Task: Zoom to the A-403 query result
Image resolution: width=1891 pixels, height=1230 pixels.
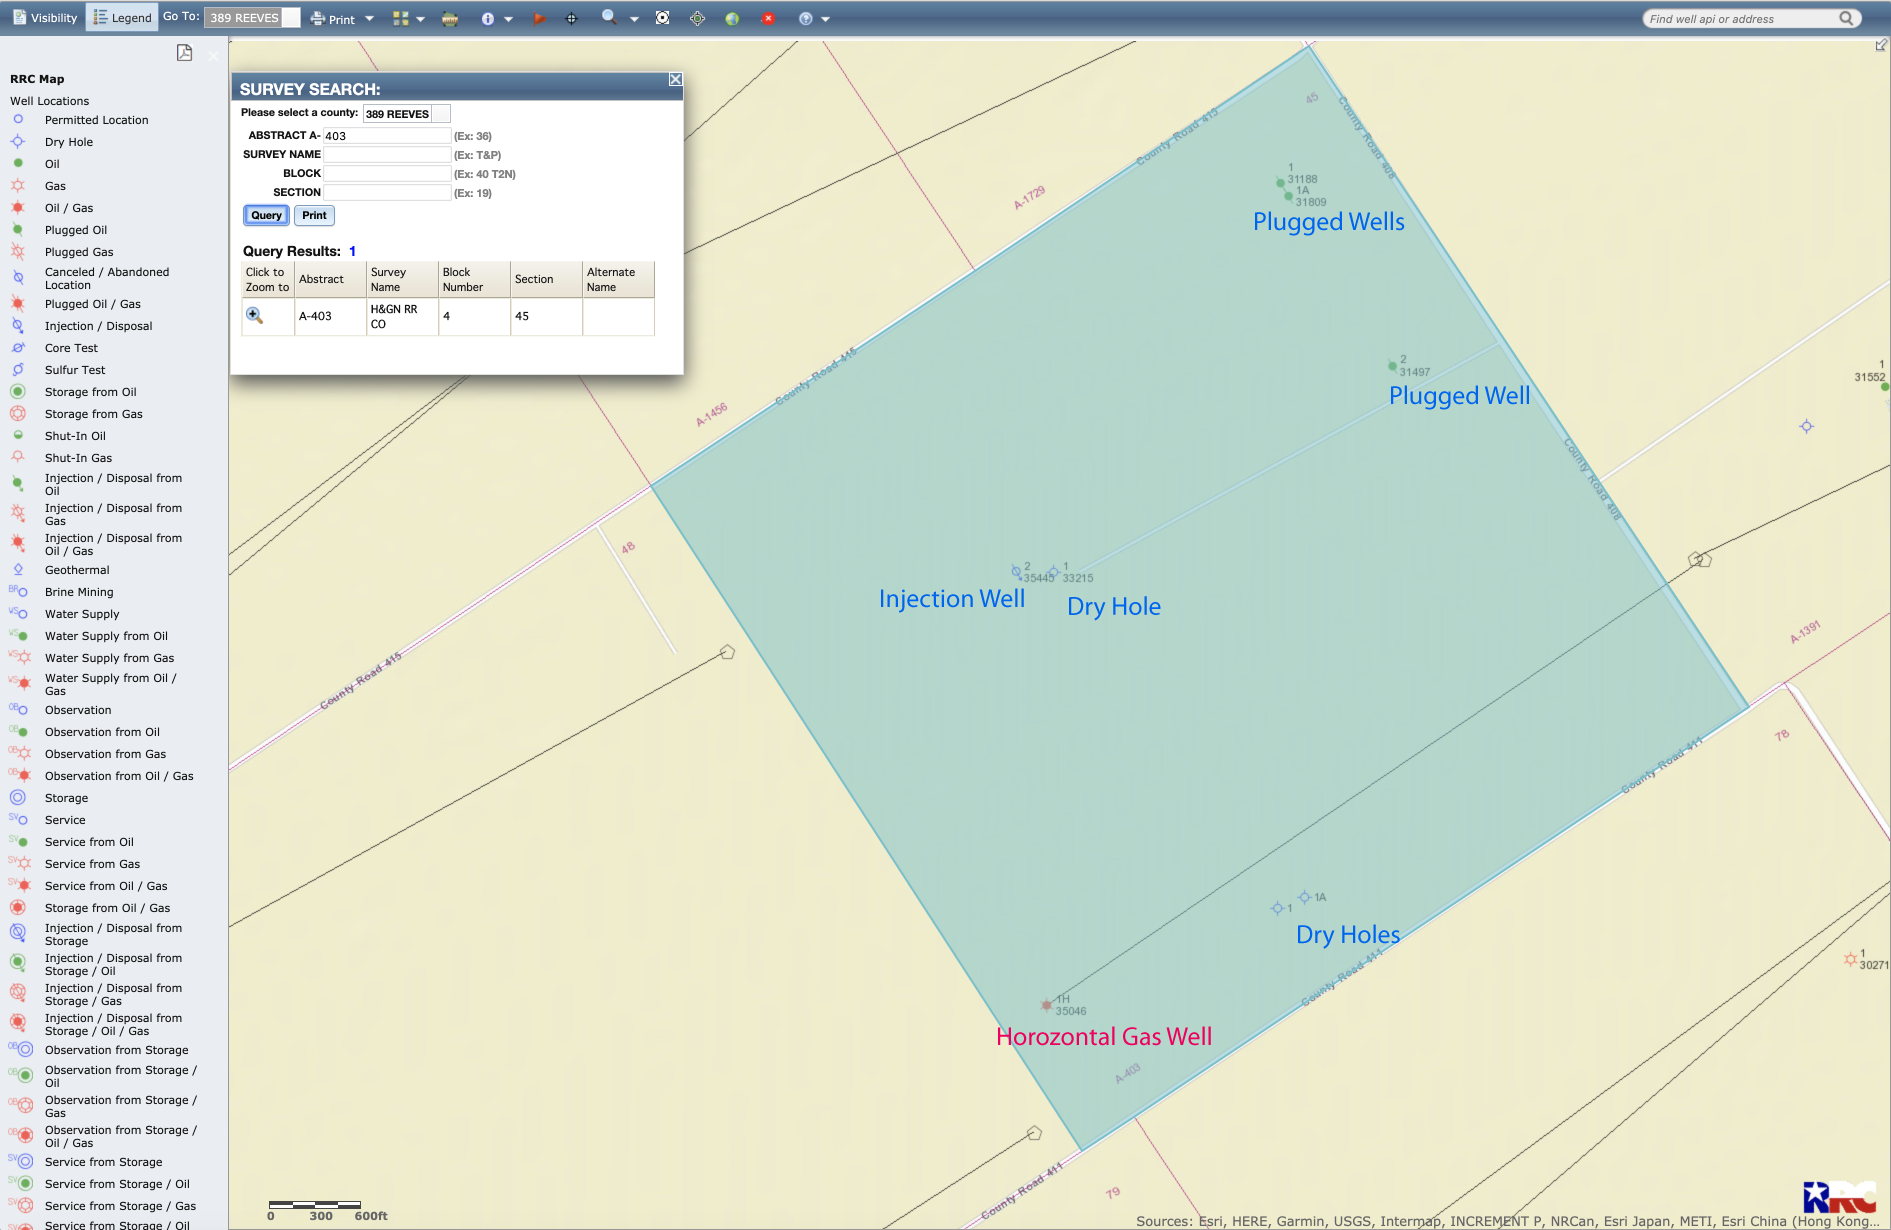Action: pos(254,316)
